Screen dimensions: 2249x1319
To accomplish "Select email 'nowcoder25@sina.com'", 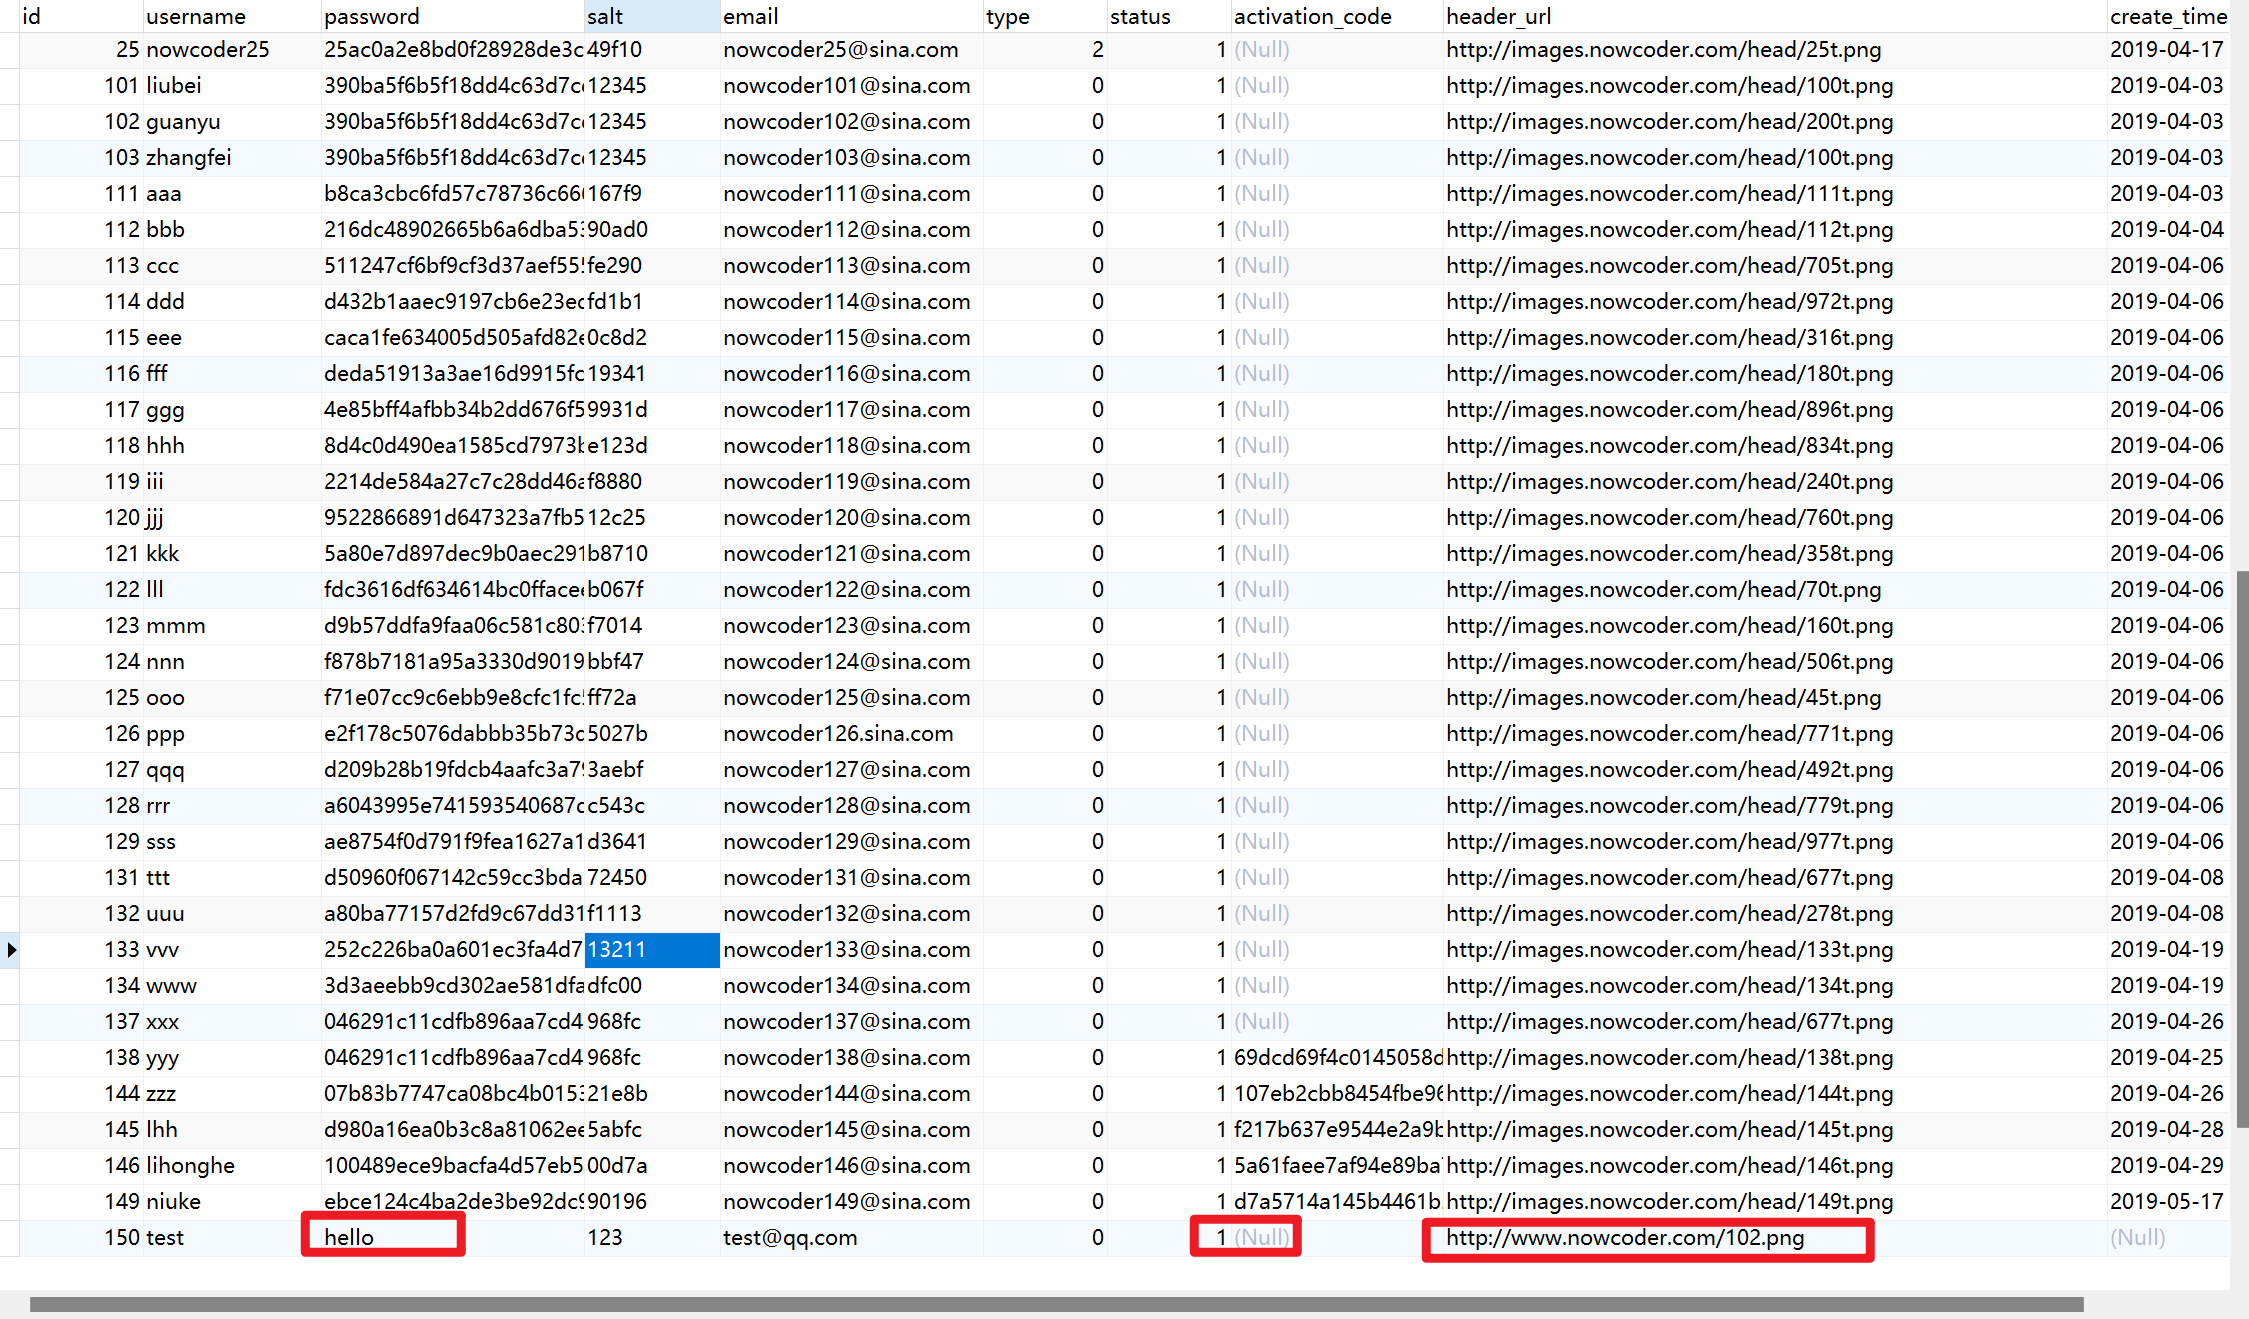I will click(841, 50).
